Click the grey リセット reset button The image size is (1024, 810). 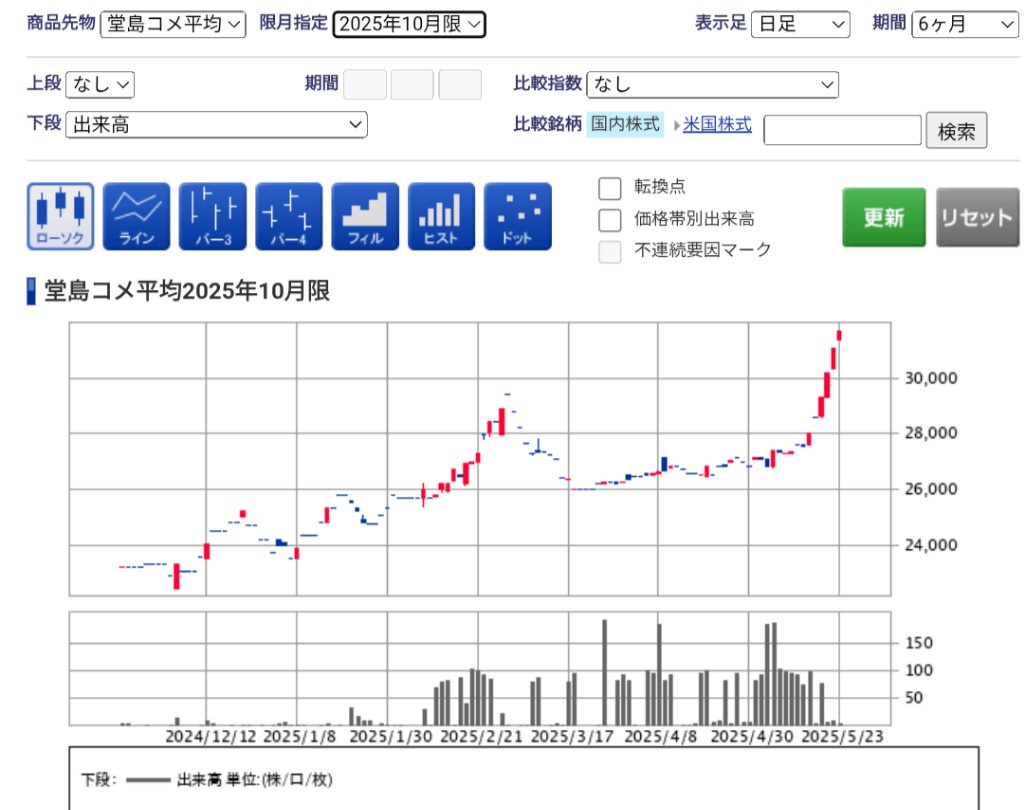click(977, 218)
